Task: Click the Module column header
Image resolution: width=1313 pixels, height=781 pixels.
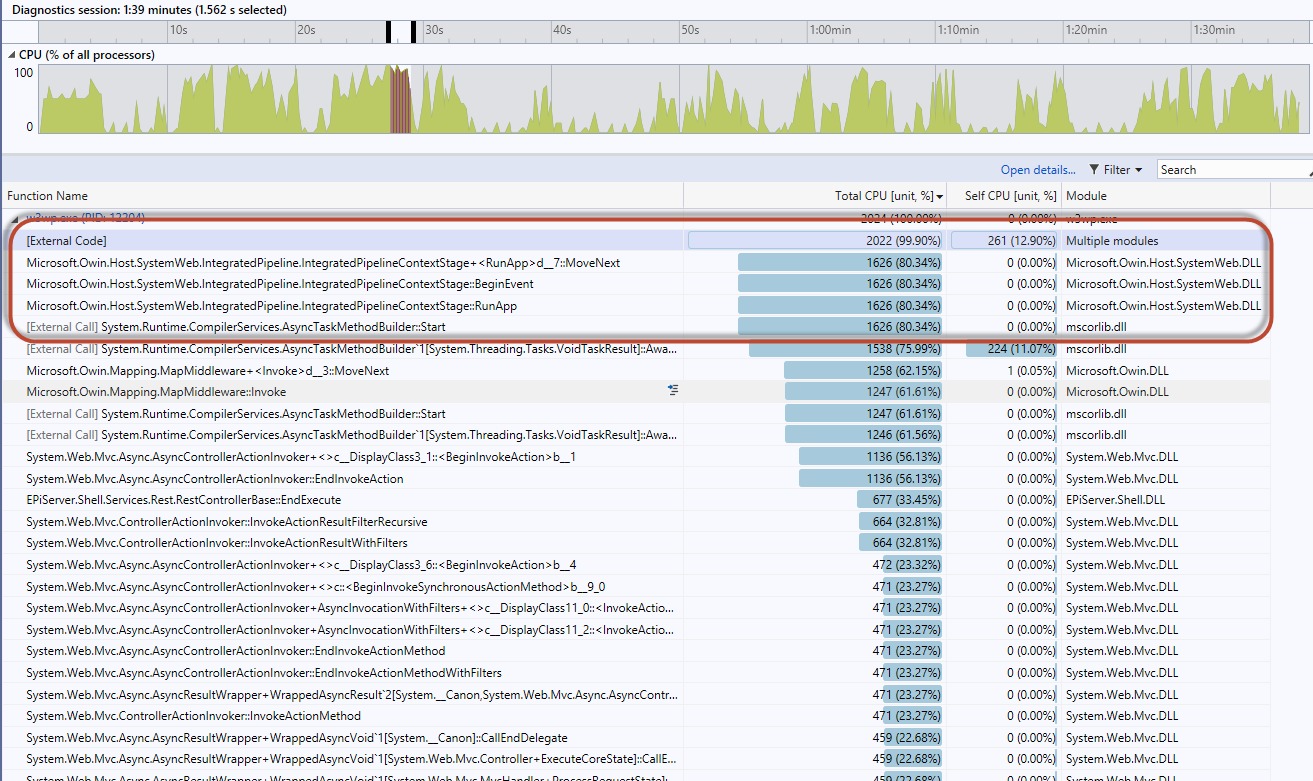Action: coord(1086,196)
